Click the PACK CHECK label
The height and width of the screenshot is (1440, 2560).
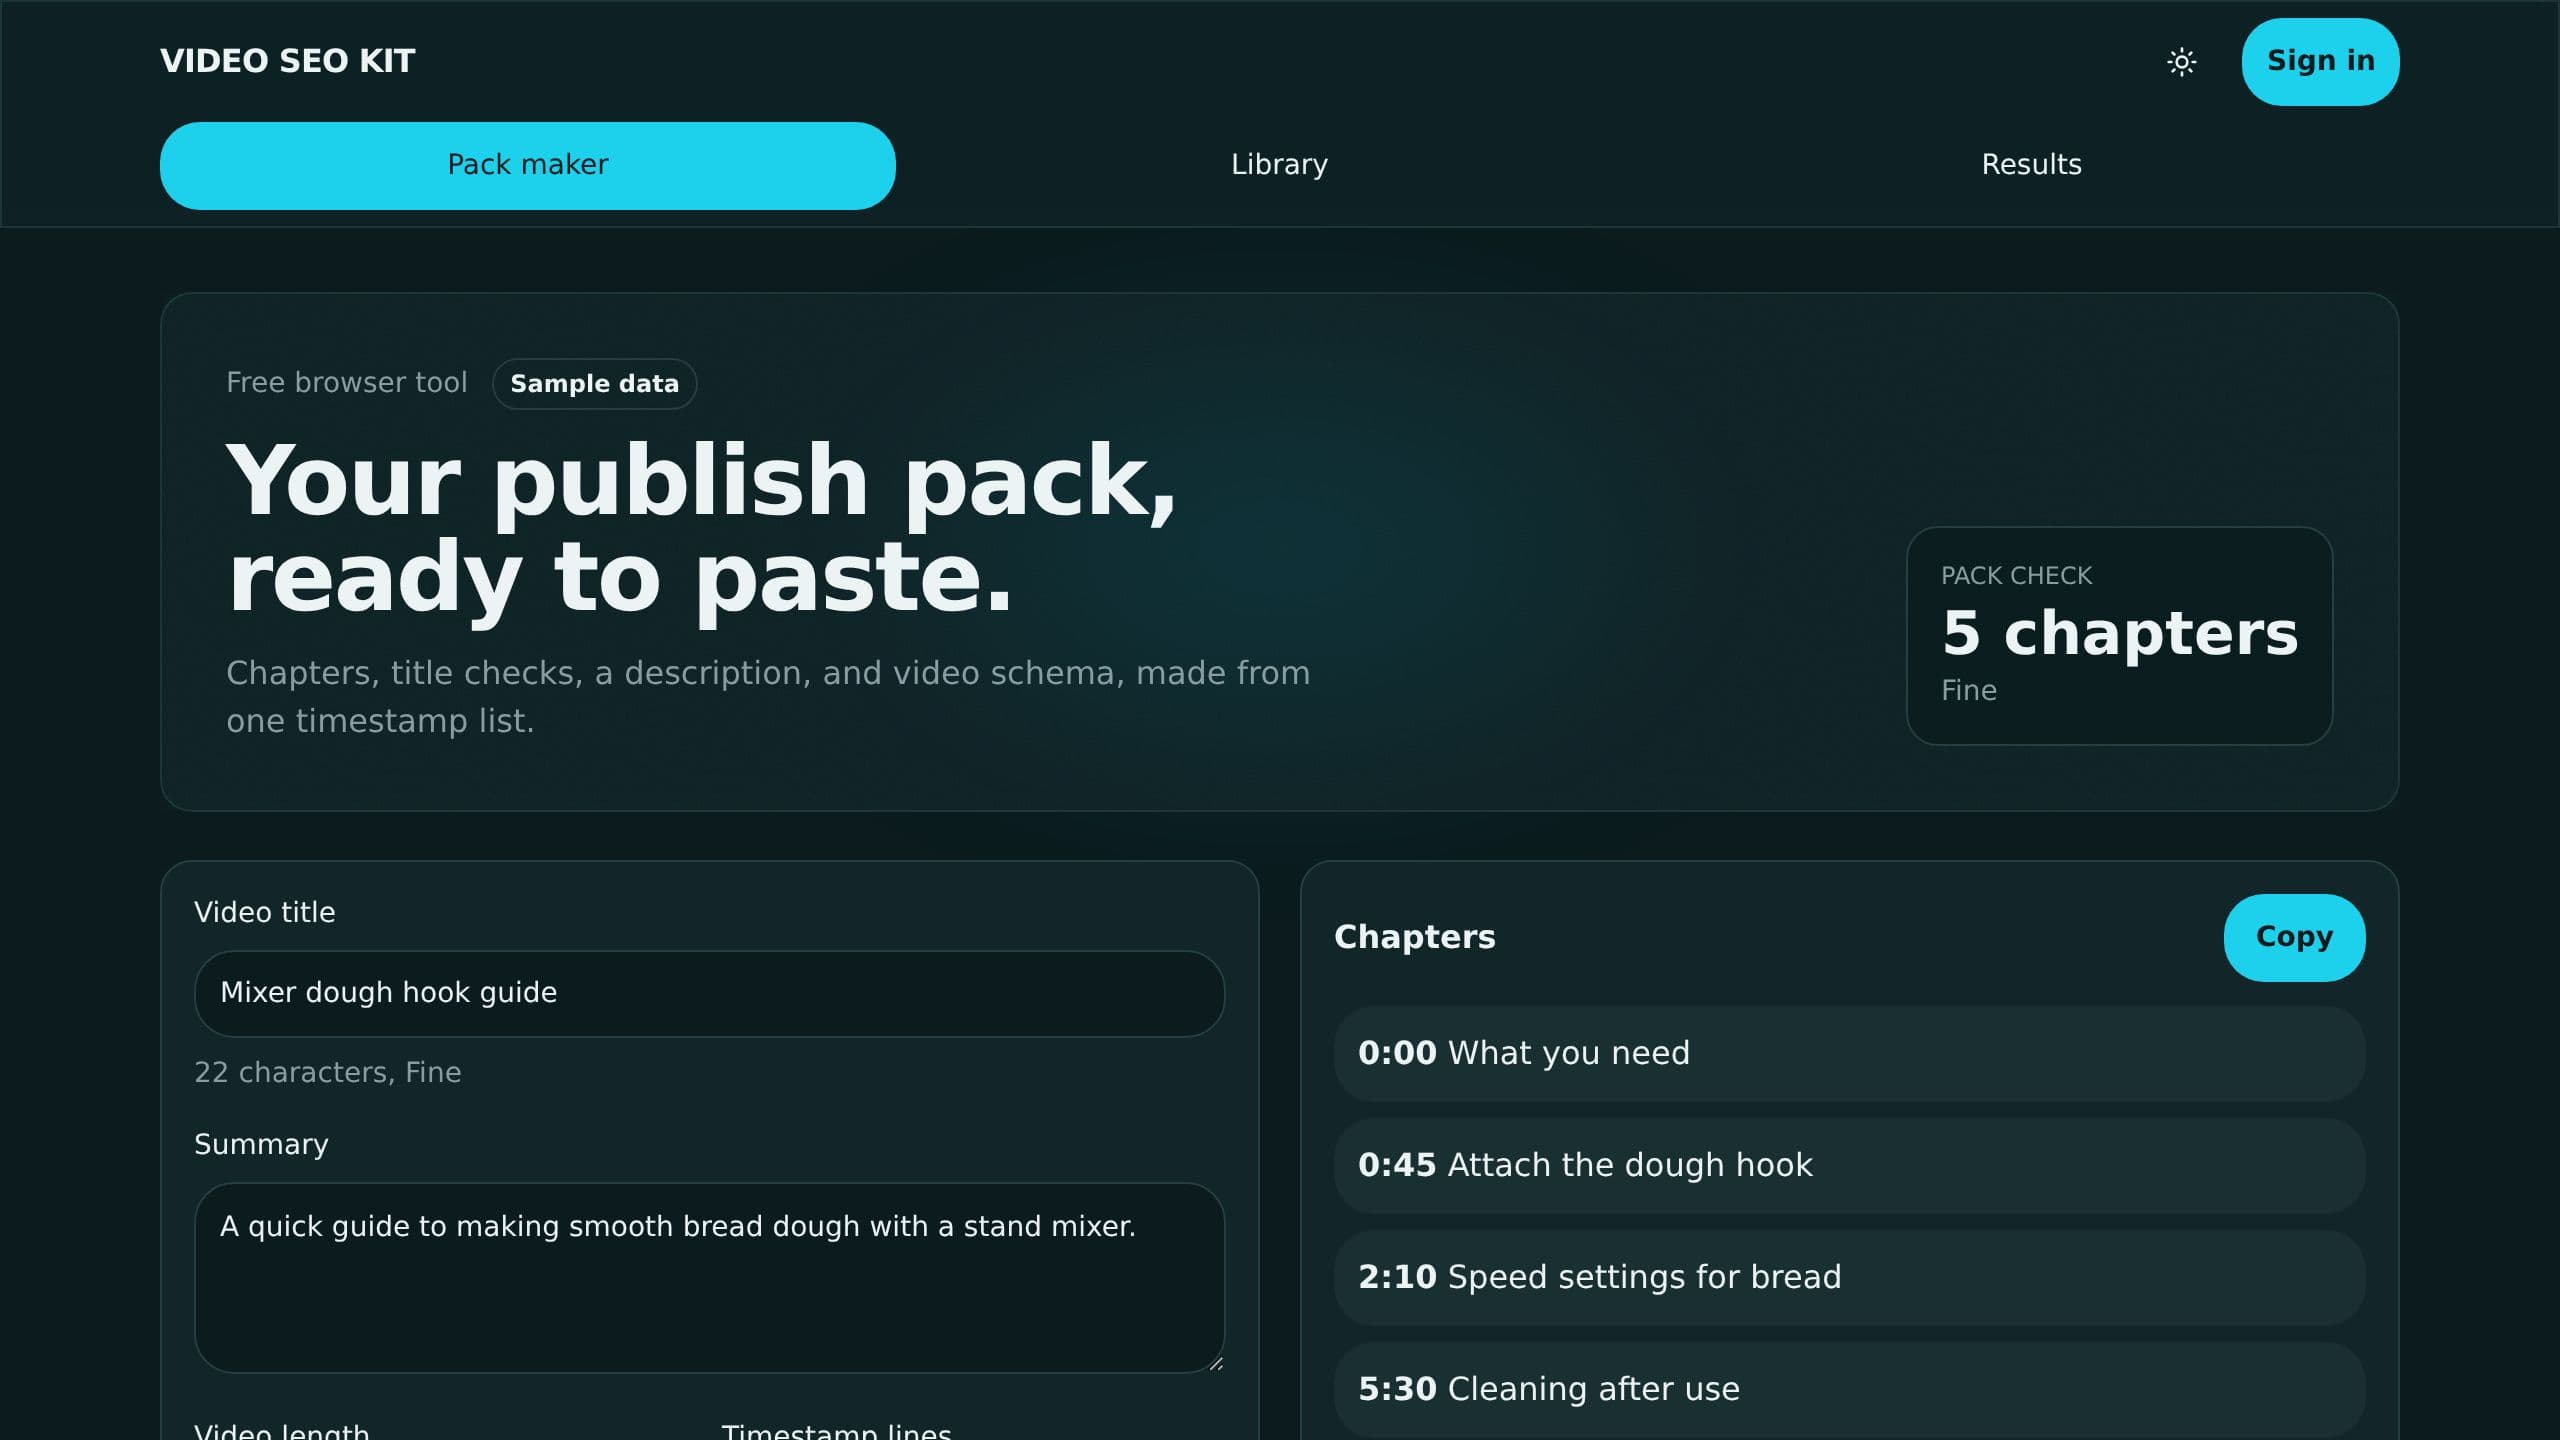click(2016, 576)
